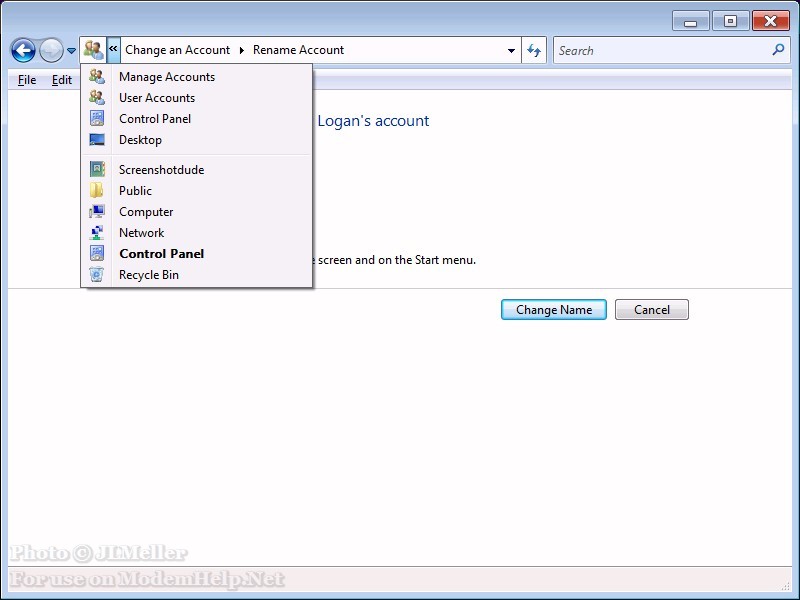Minimize the window
This screenshot has height=600, width=800.
(690, 21)
